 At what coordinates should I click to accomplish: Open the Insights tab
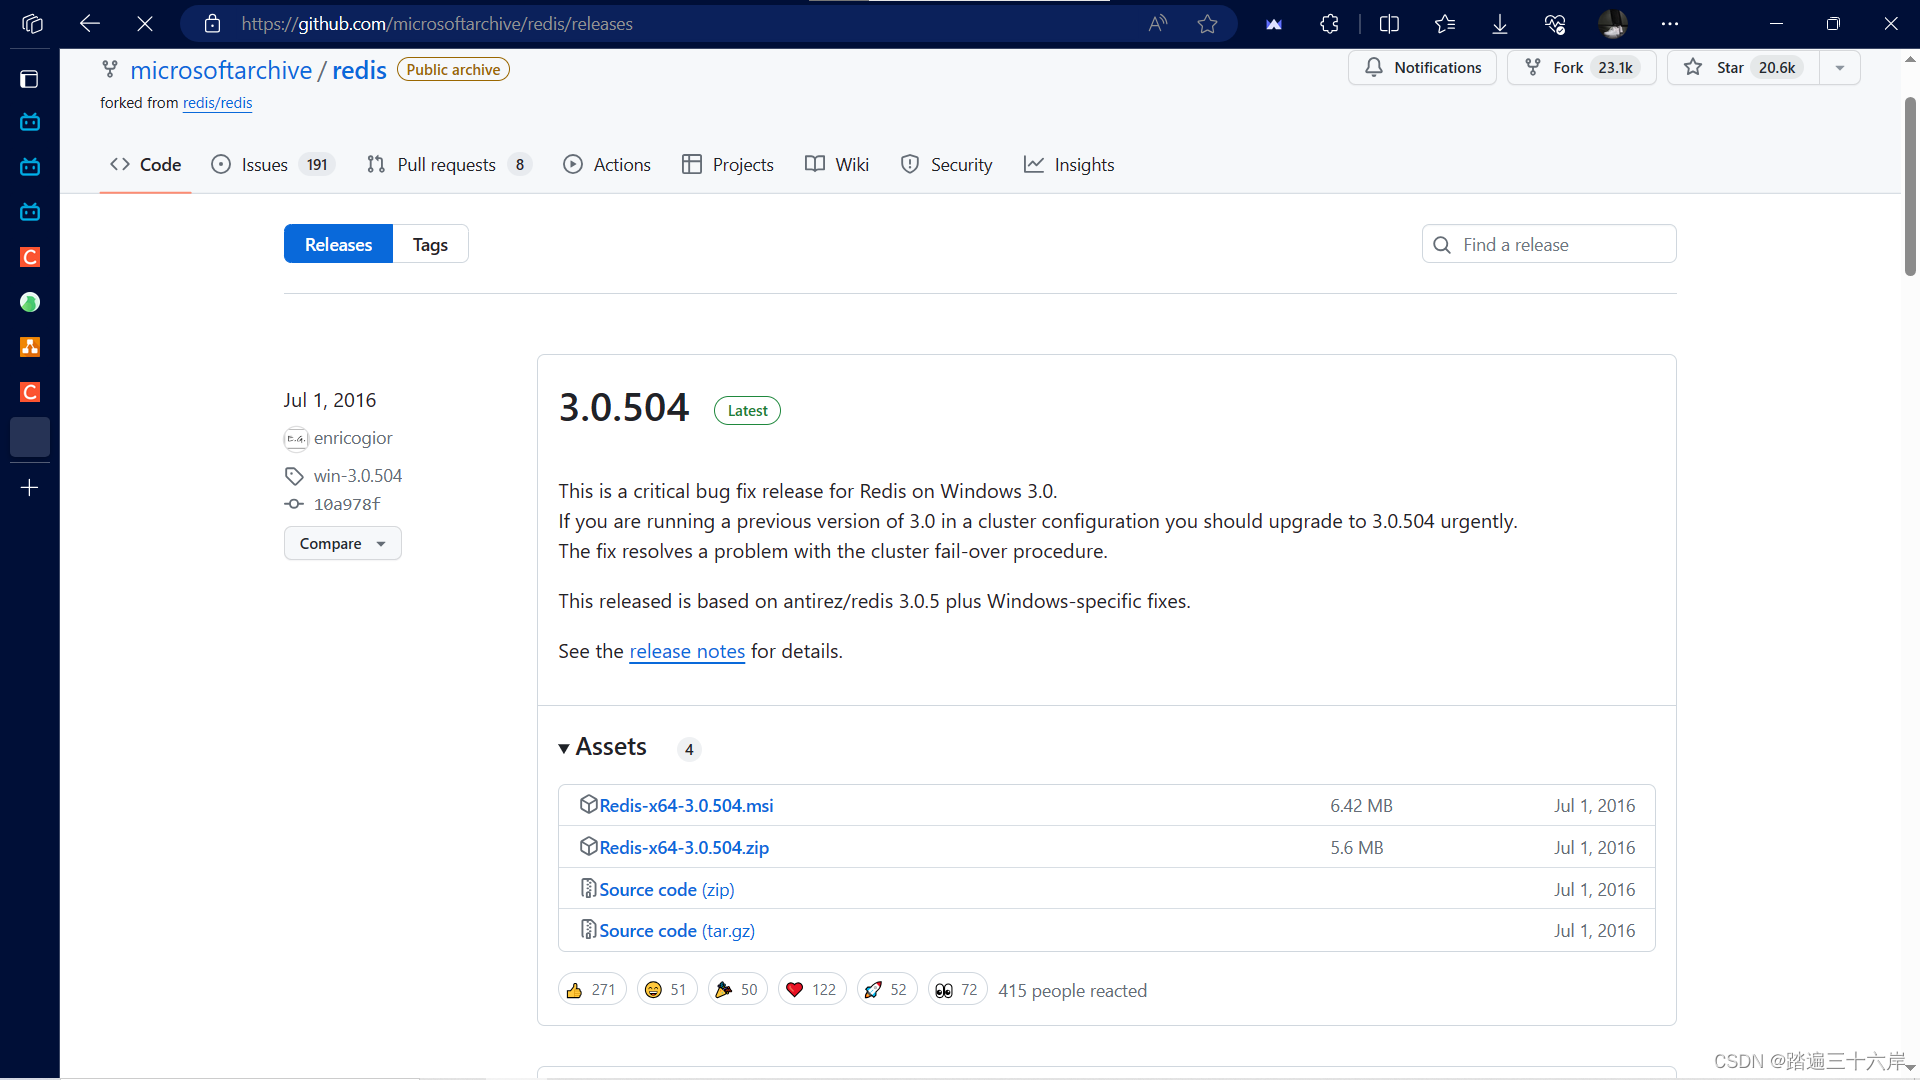(1069, 164)
